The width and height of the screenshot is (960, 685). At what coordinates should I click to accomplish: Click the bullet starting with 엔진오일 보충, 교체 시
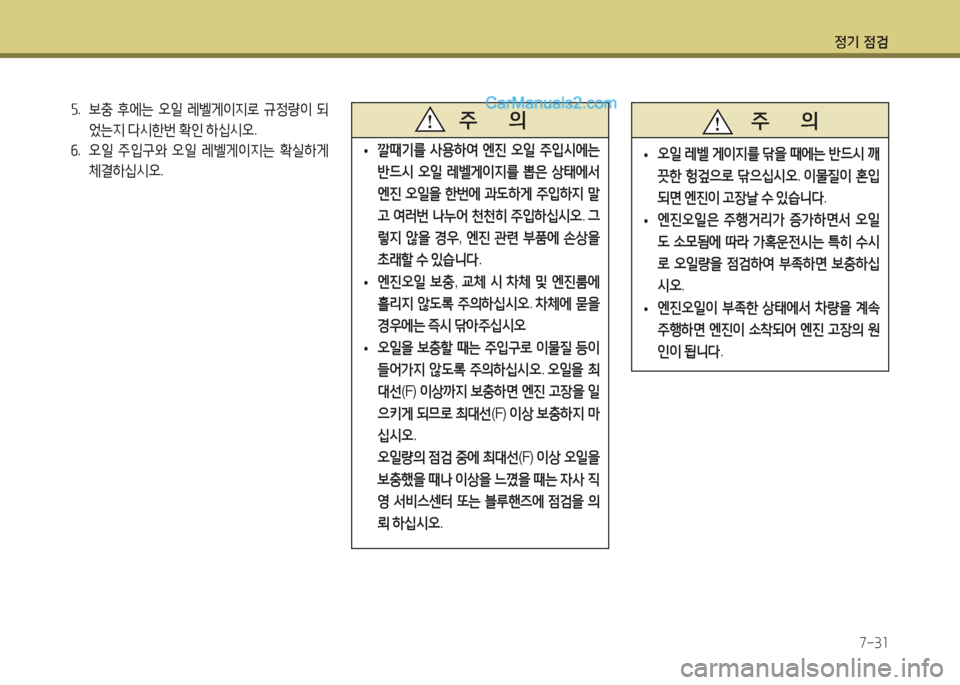482,303
